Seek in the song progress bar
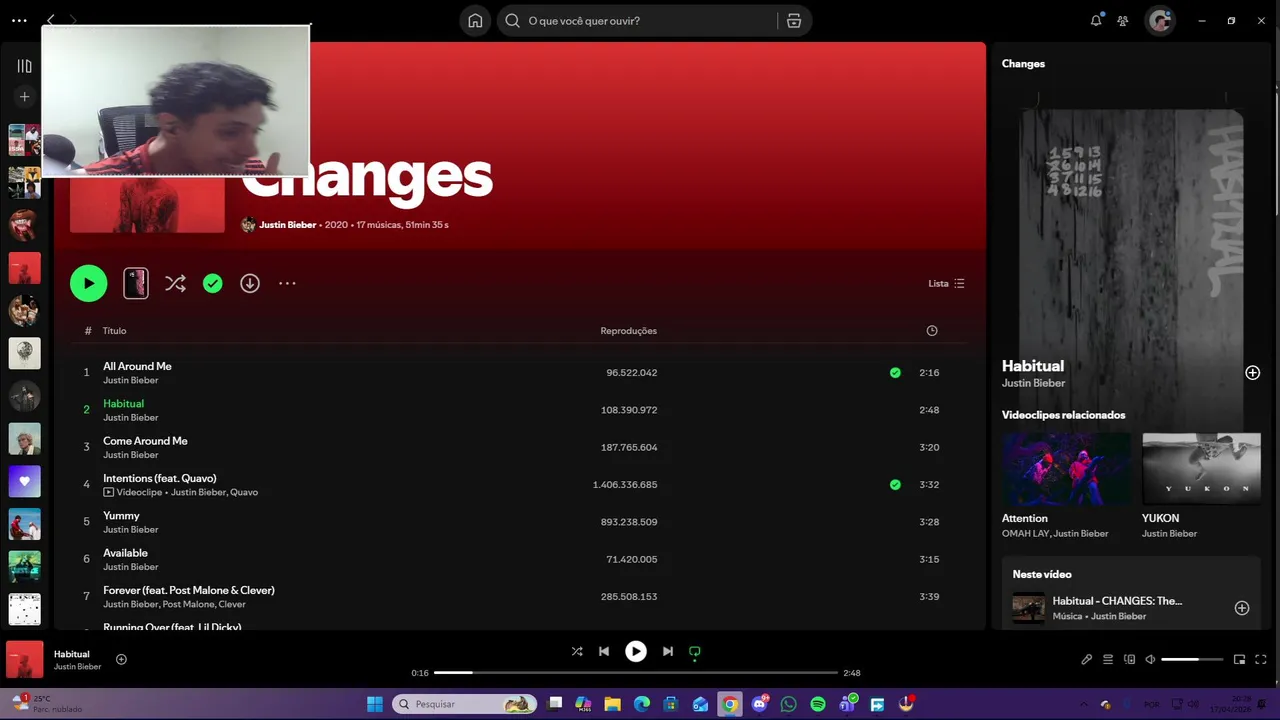Image resolution: width=1280 pixels, height=720 pixels. [x=636, y=673]
